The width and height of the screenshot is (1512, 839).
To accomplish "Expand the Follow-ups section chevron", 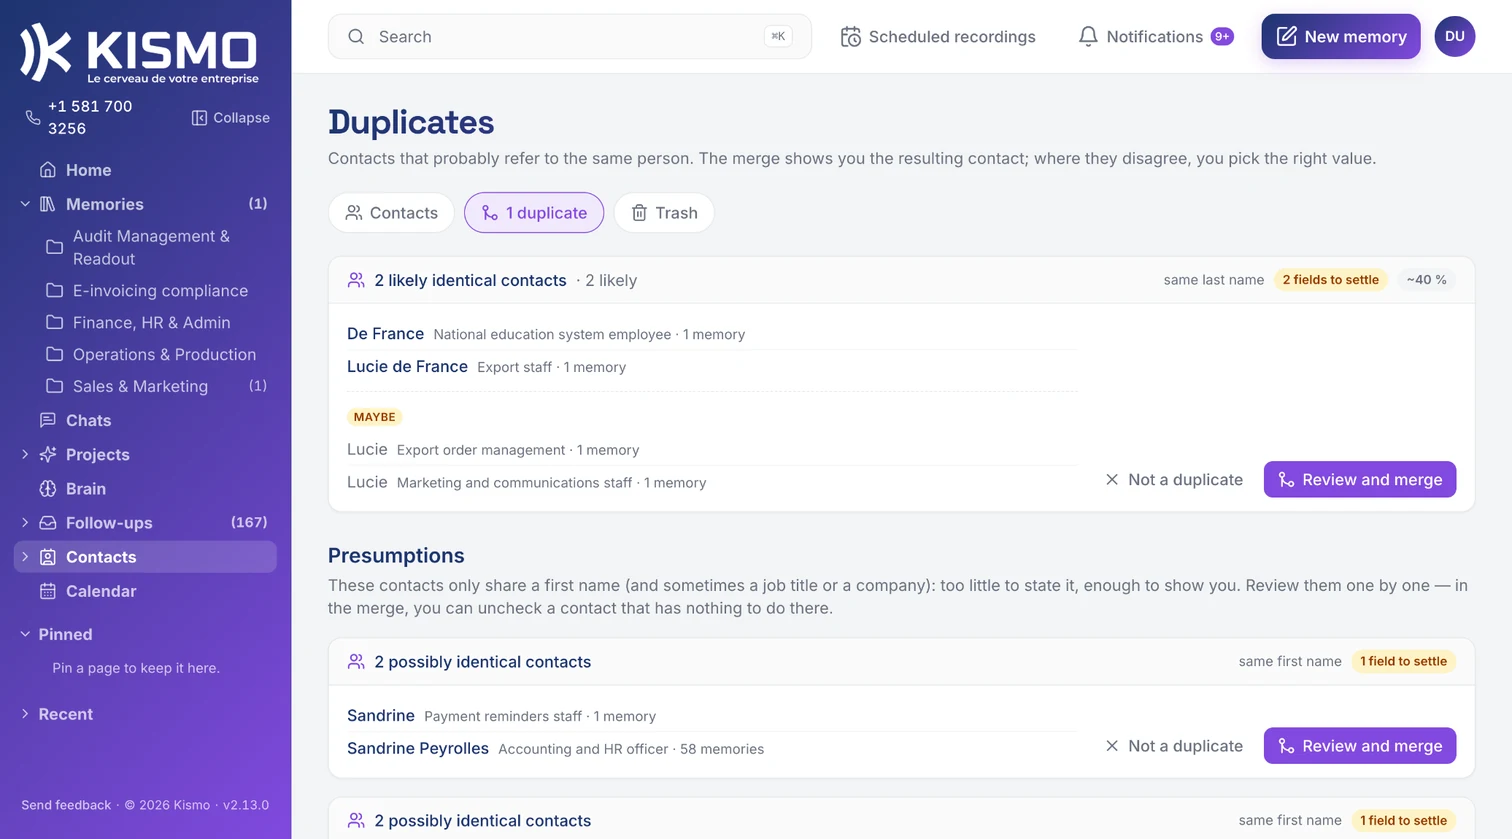I will point(25,523).
